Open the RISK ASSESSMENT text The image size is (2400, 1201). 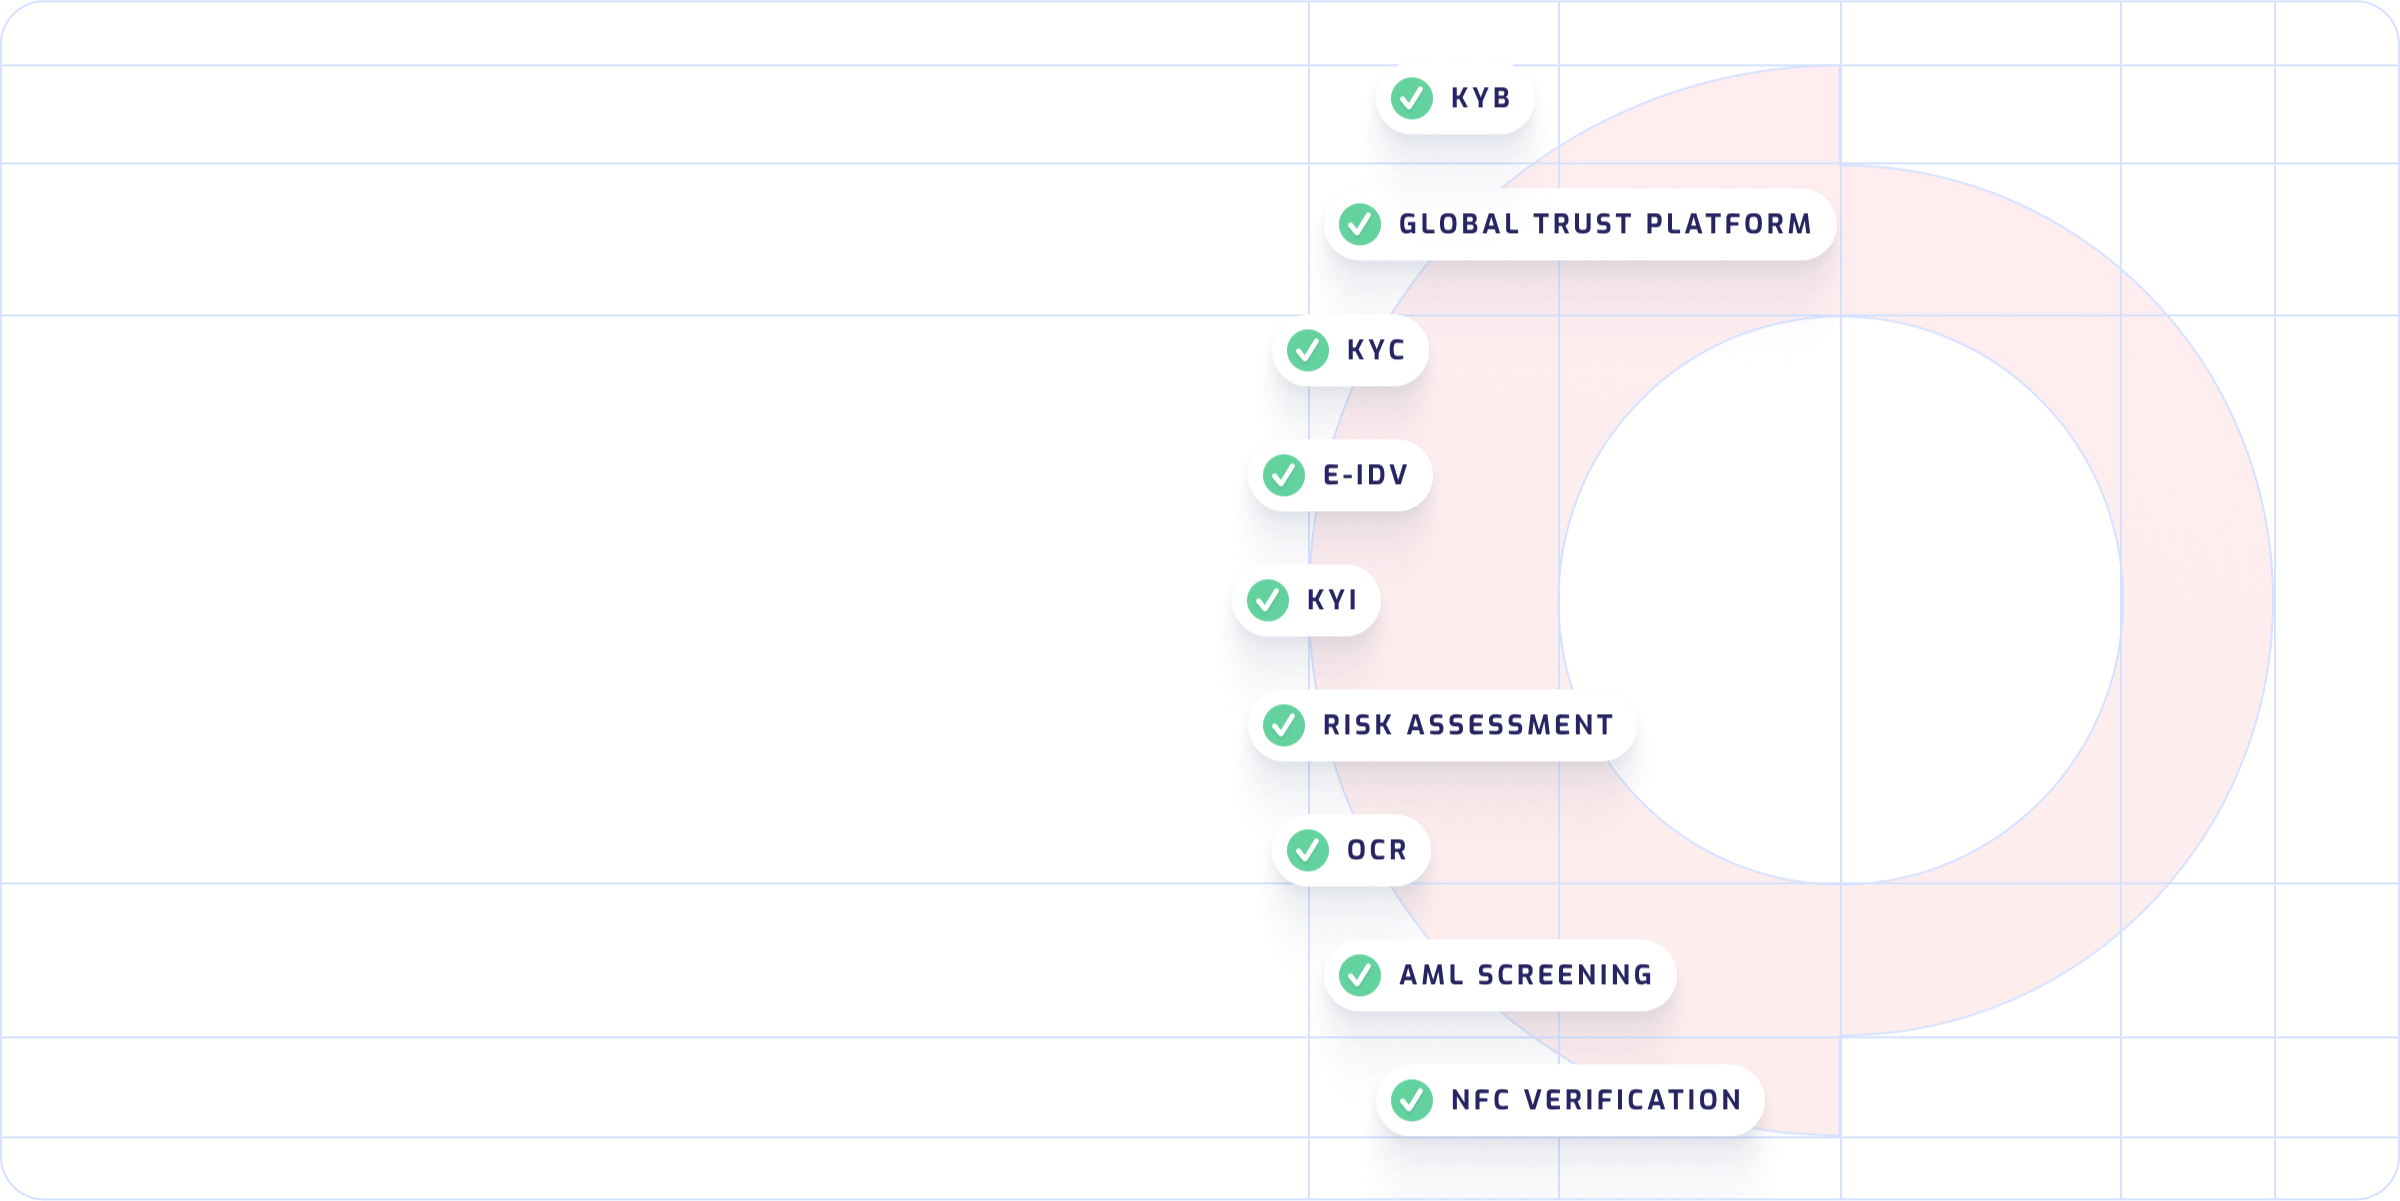1468,725
